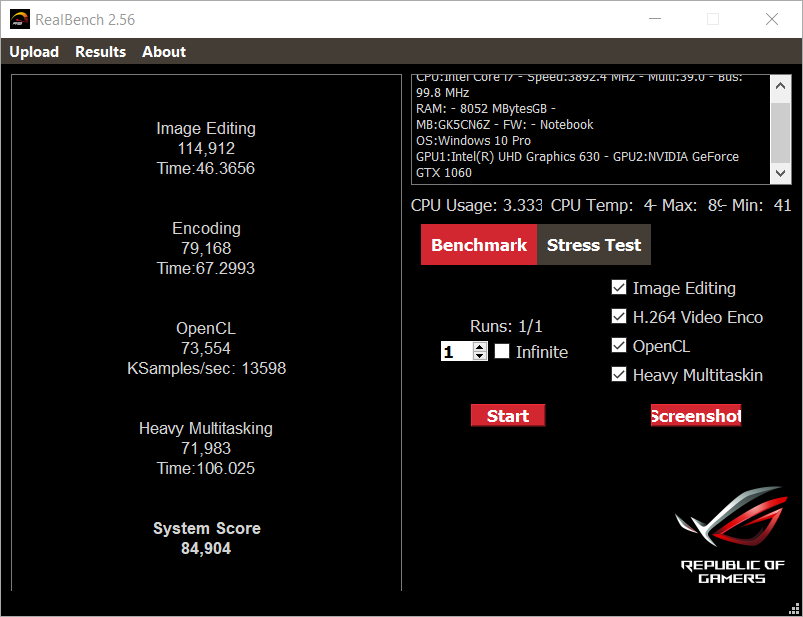
Task: Switch to the Stress Test tab
Action: (594, 245)
